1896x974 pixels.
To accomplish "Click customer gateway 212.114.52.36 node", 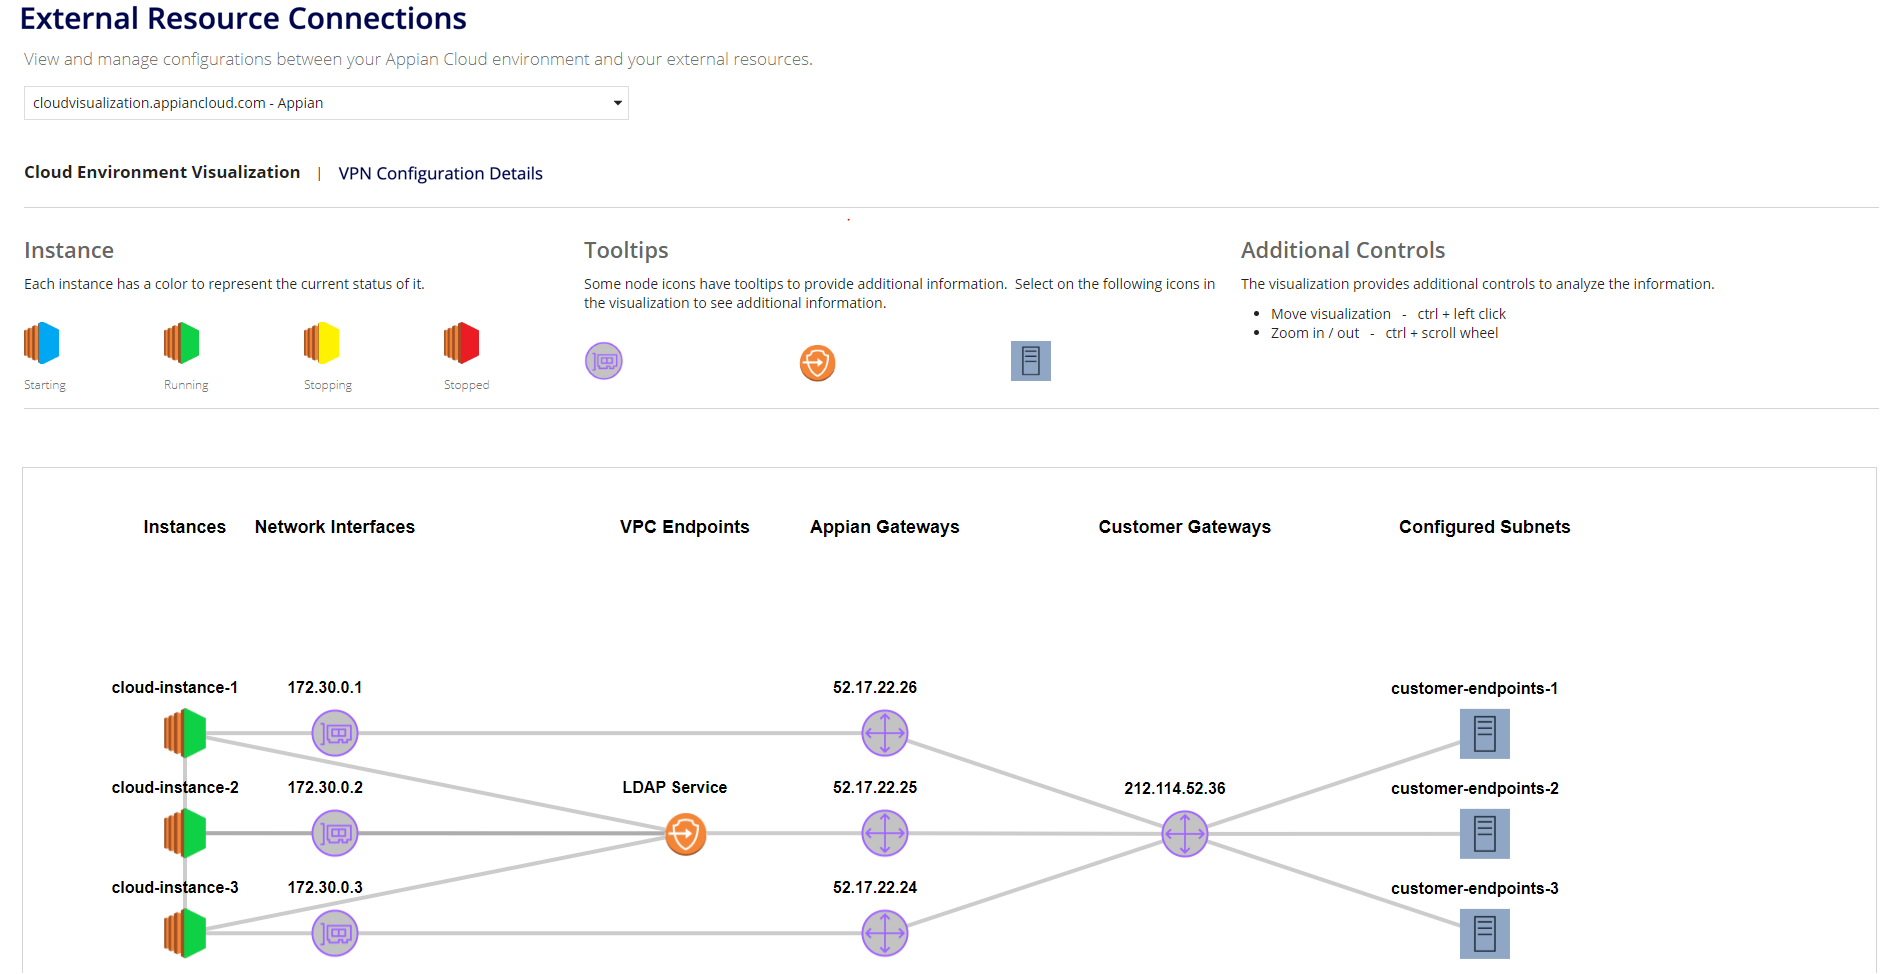I will 1185,834.
